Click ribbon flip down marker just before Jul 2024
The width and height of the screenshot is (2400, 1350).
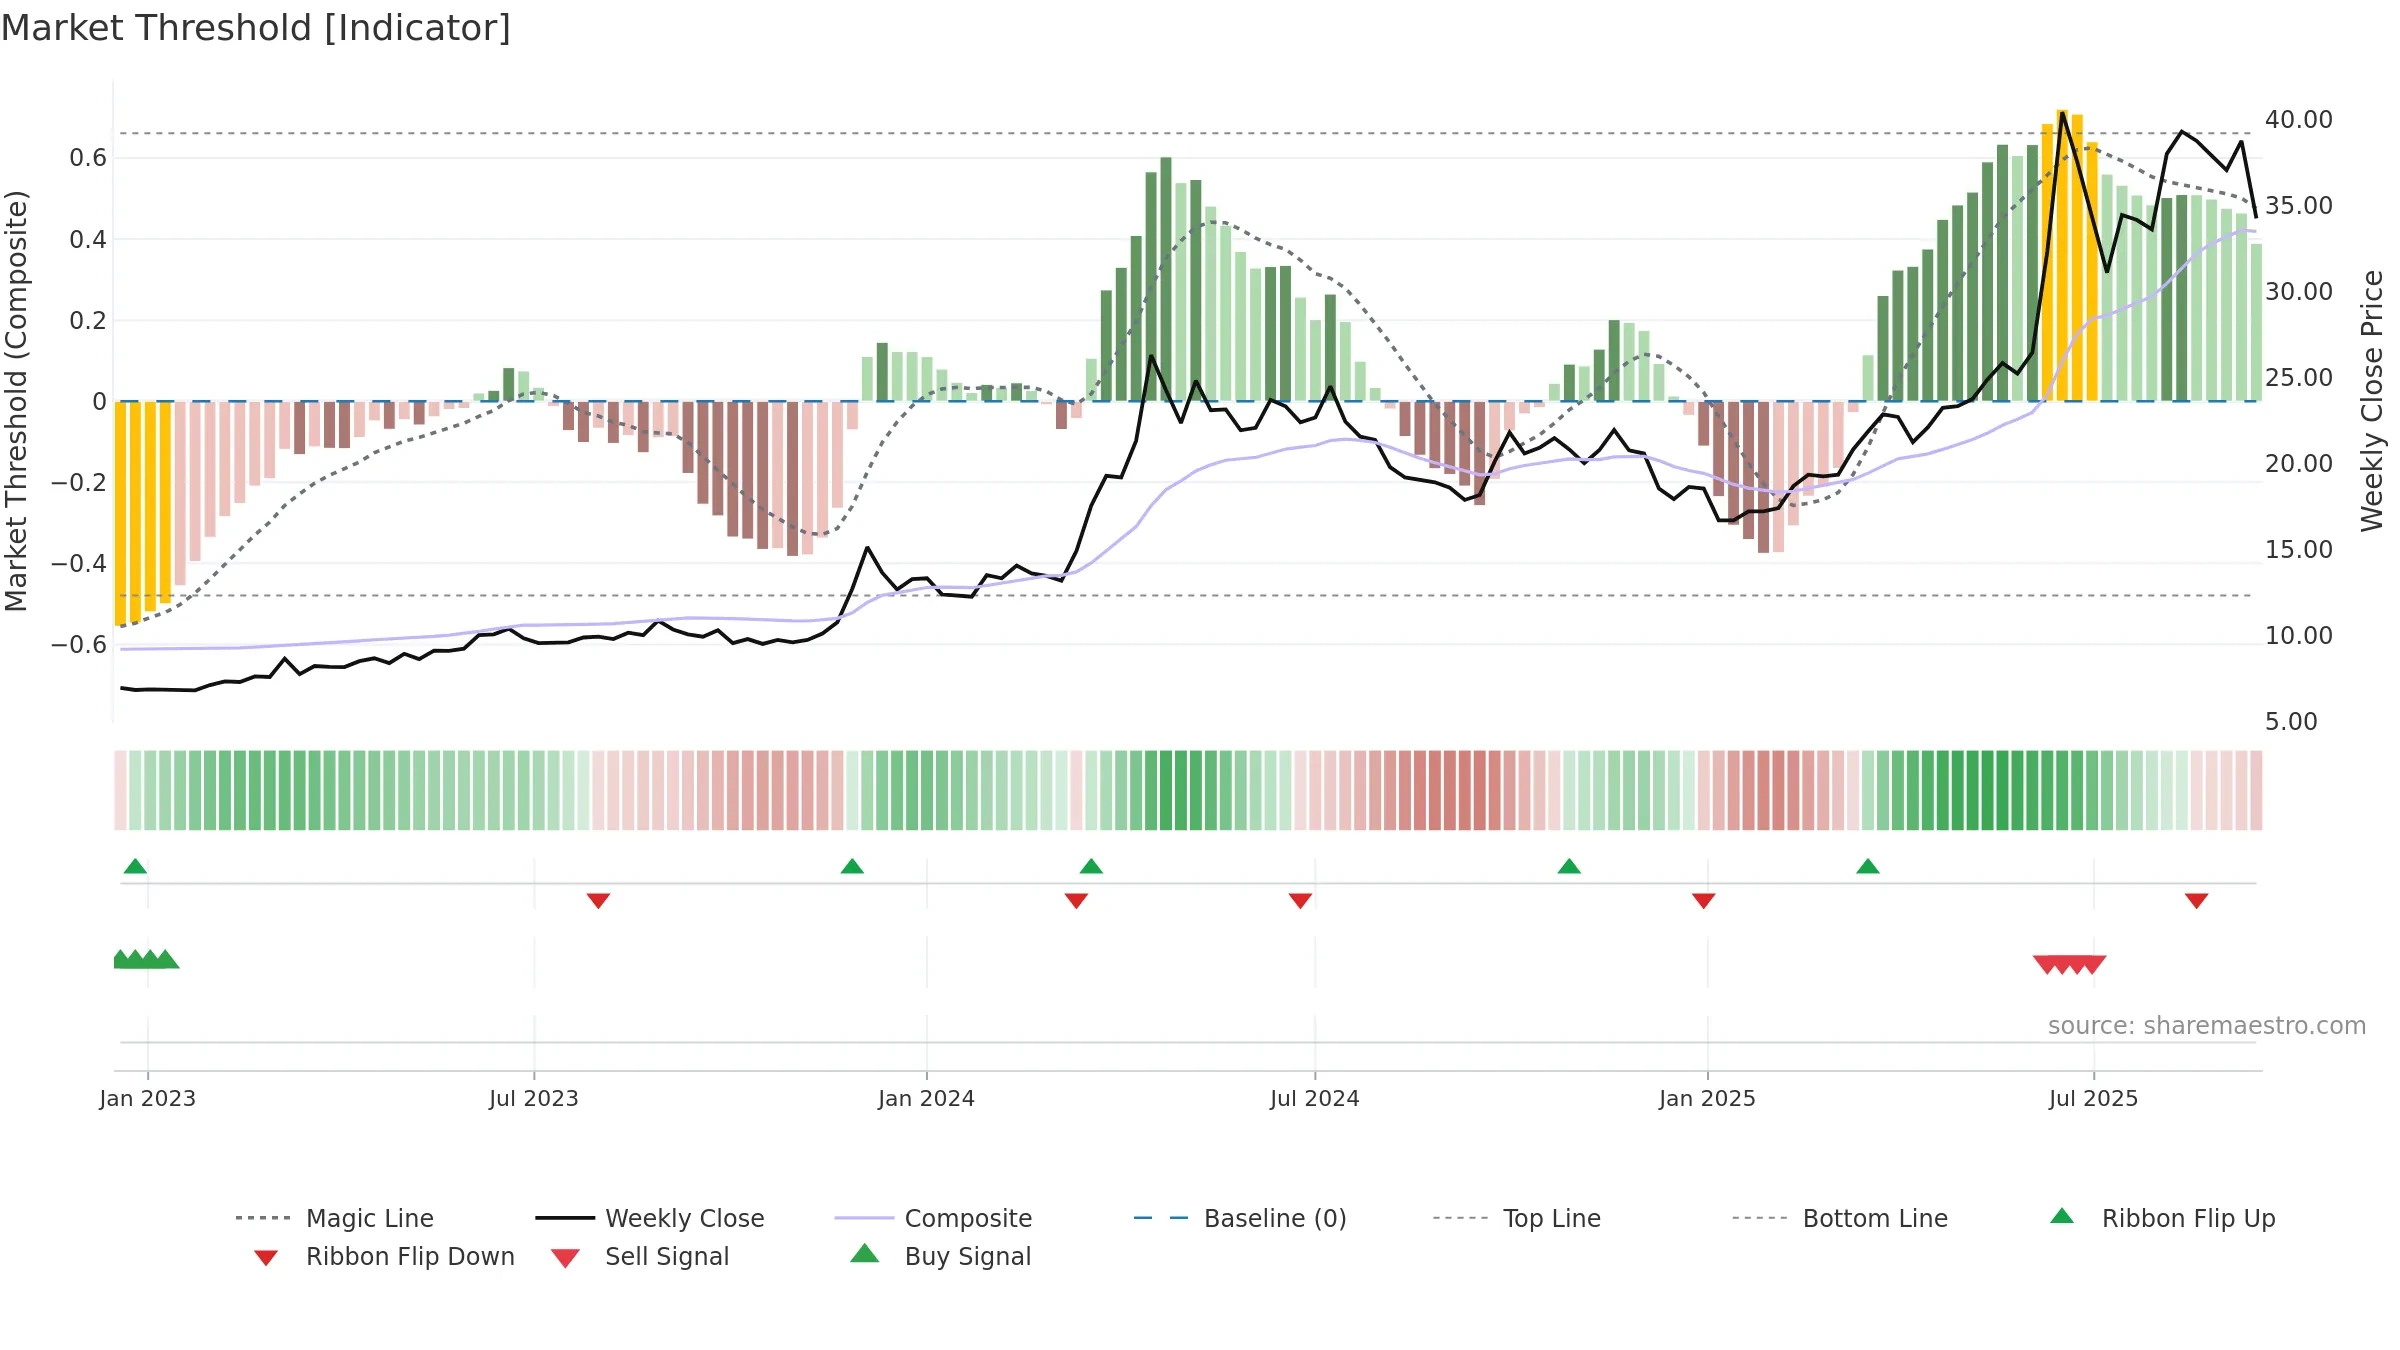(x=1300, y=901)
